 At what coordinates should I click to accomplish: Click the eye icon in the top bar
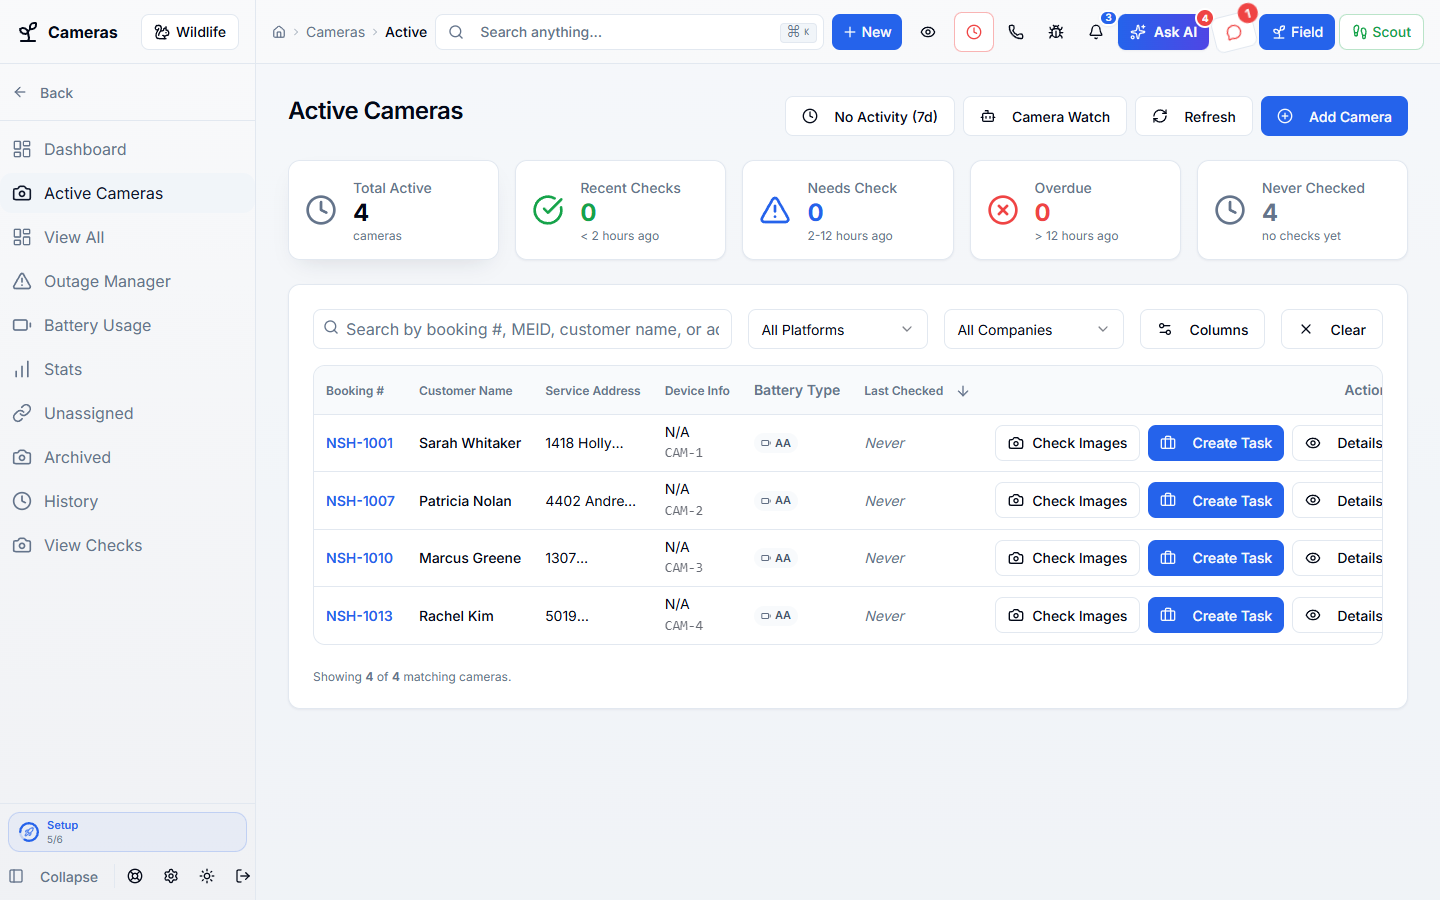(x=928, y=32)
